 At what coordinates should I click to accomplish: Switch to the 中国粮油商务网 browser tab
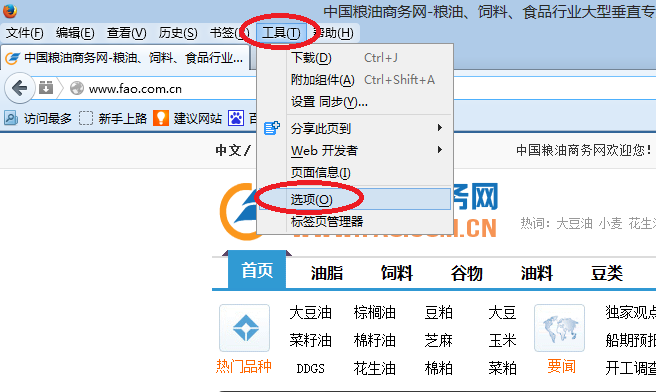tap(125, 58)
